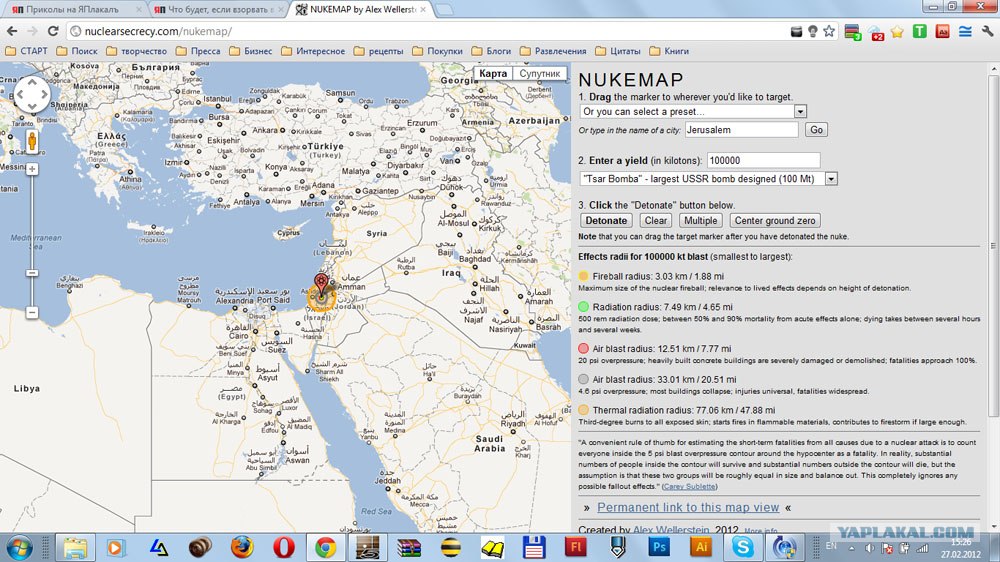Bookmark this page with the star outline

829,31
